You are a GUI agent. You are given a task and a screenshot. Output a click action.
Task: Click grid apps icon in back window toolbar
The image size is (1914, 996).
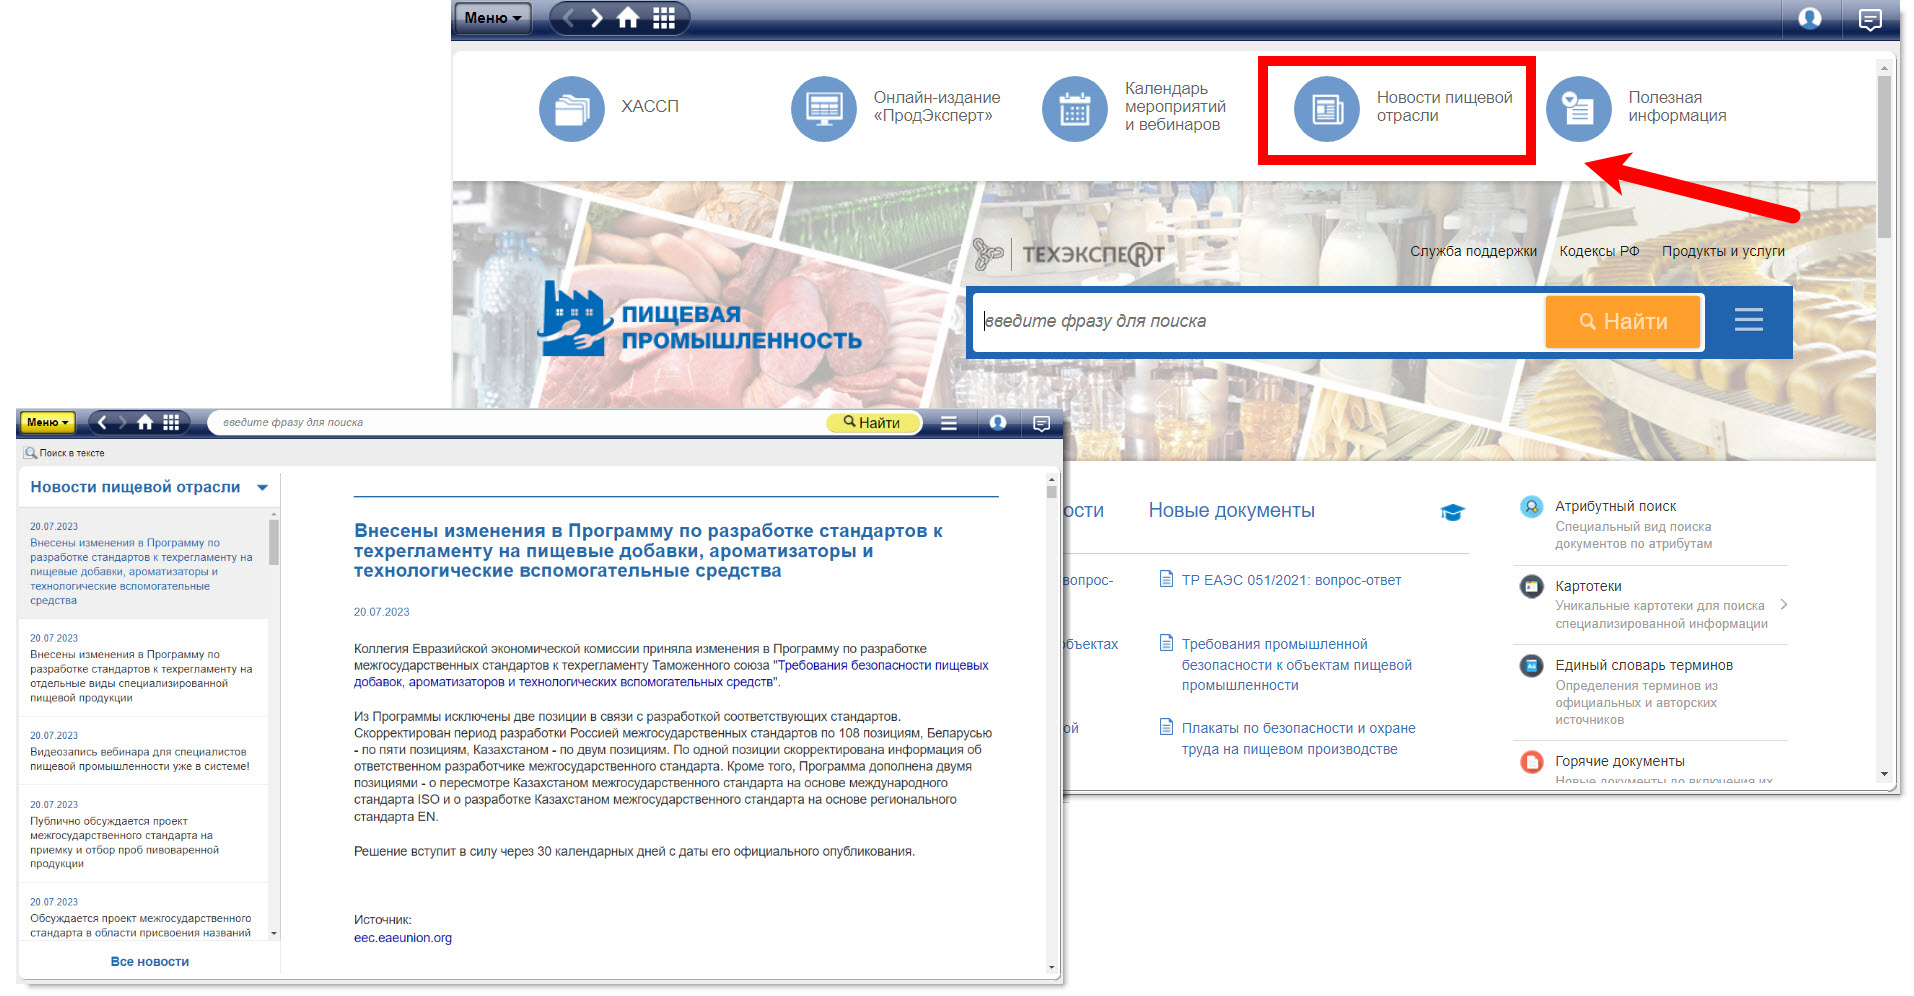pos(664,18)
